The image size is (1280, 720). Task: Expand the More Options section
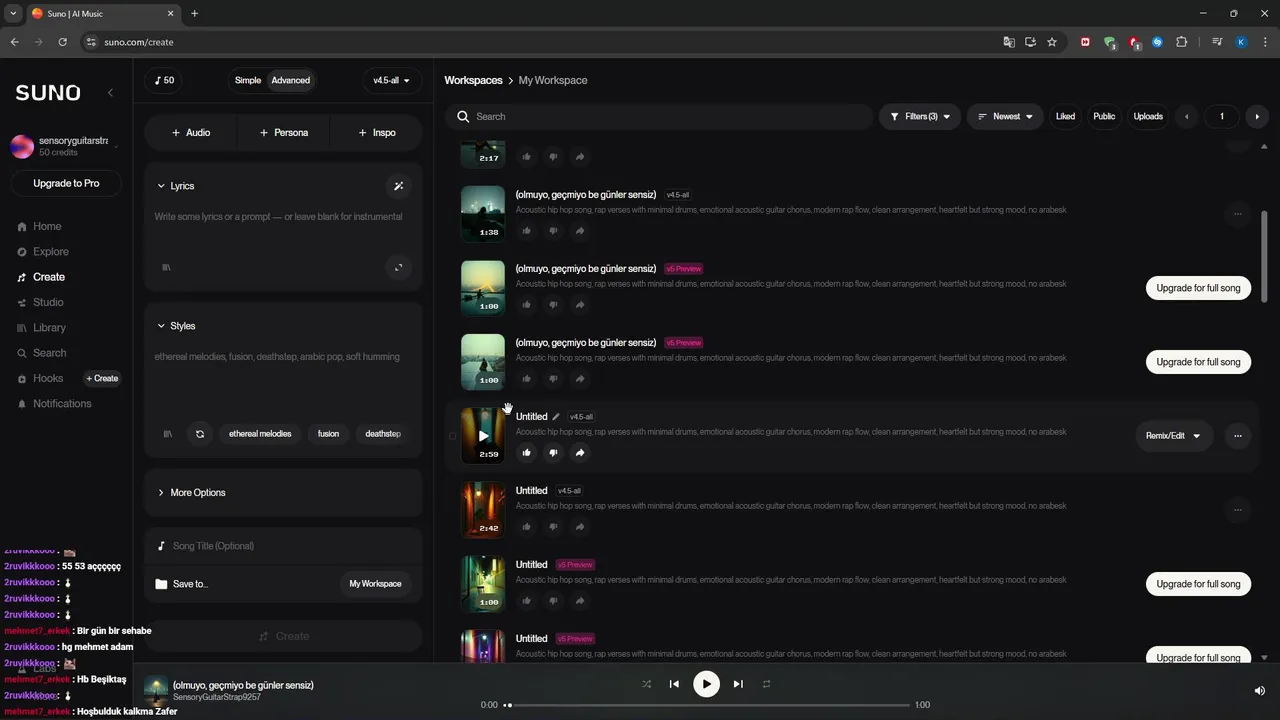pyautogui.click(x=284, y=493)
